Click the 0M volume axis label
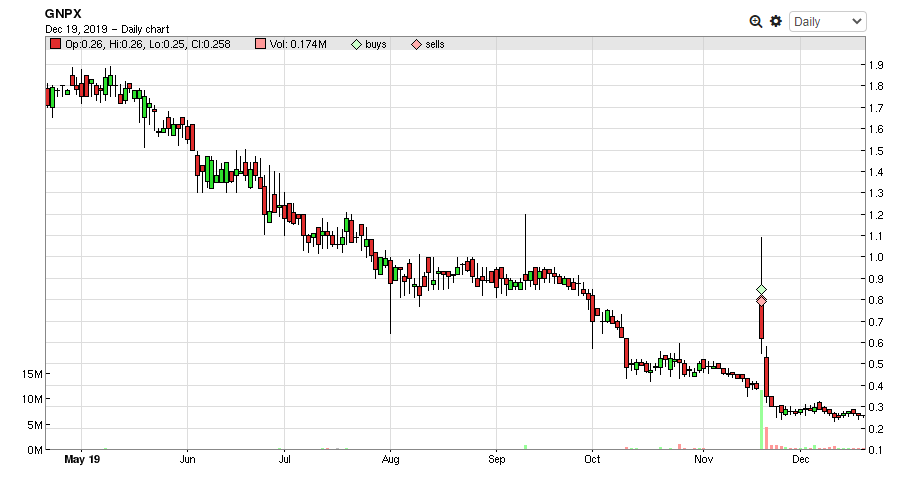This screenshot has width=911, height=498. 35,450
